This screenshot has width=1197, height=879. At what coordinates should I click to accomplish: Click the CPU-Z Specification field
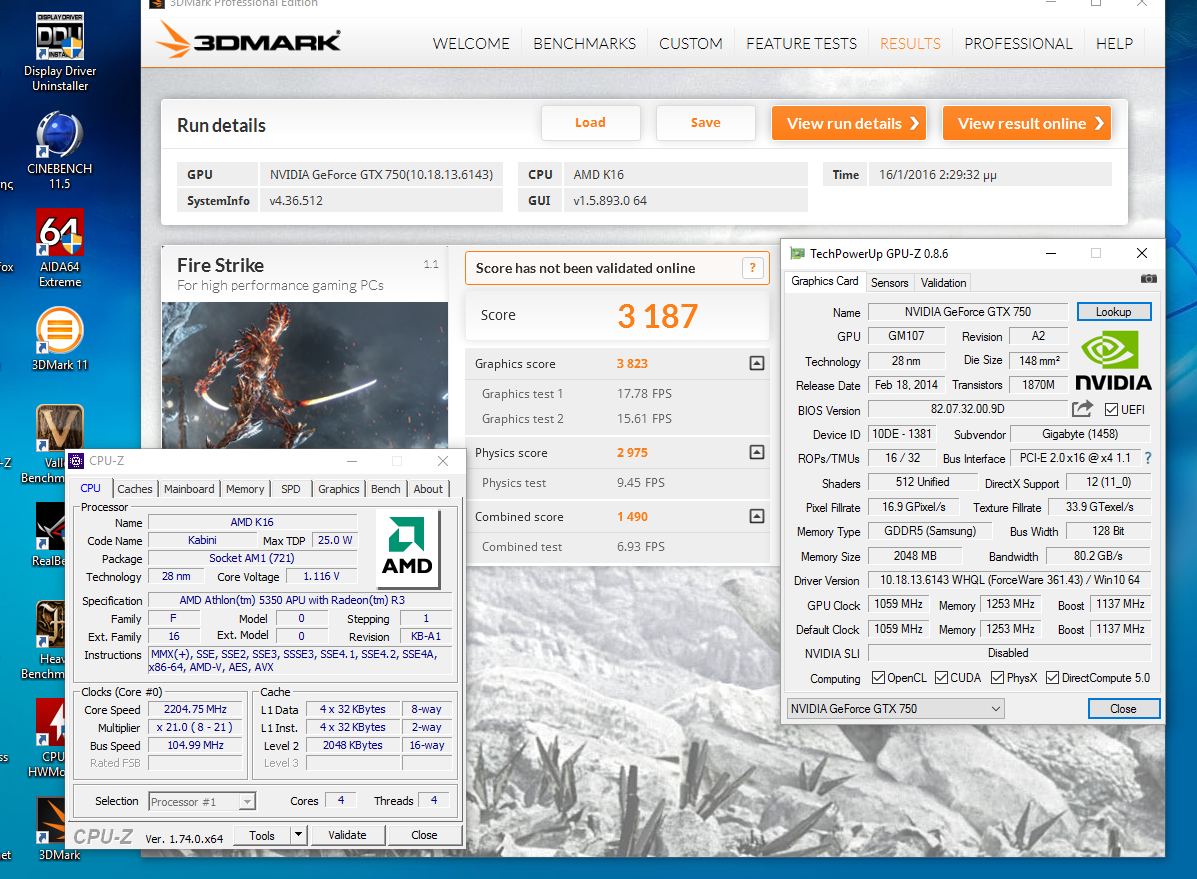click(300, 600)
